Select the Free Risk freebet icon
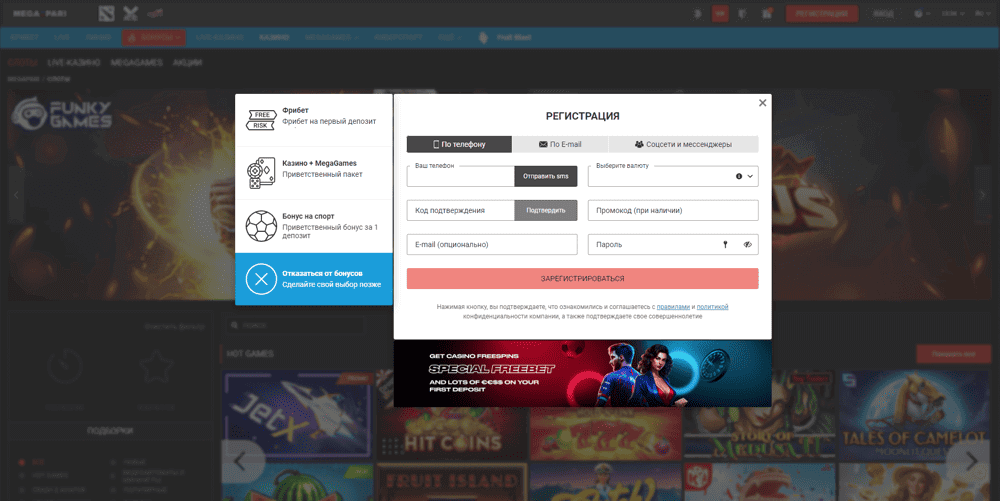 click(x=261, y=120)
